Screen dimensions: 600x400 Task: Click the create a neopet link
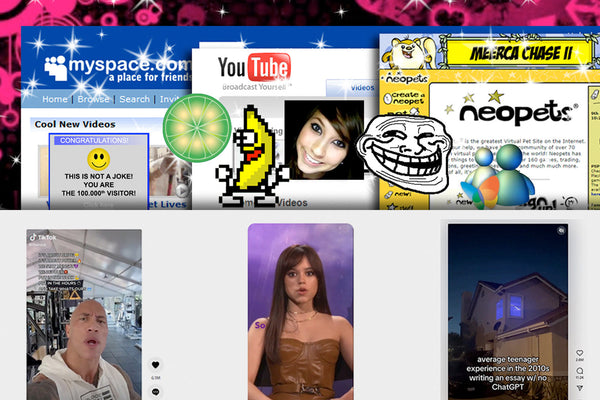[408, 98]
